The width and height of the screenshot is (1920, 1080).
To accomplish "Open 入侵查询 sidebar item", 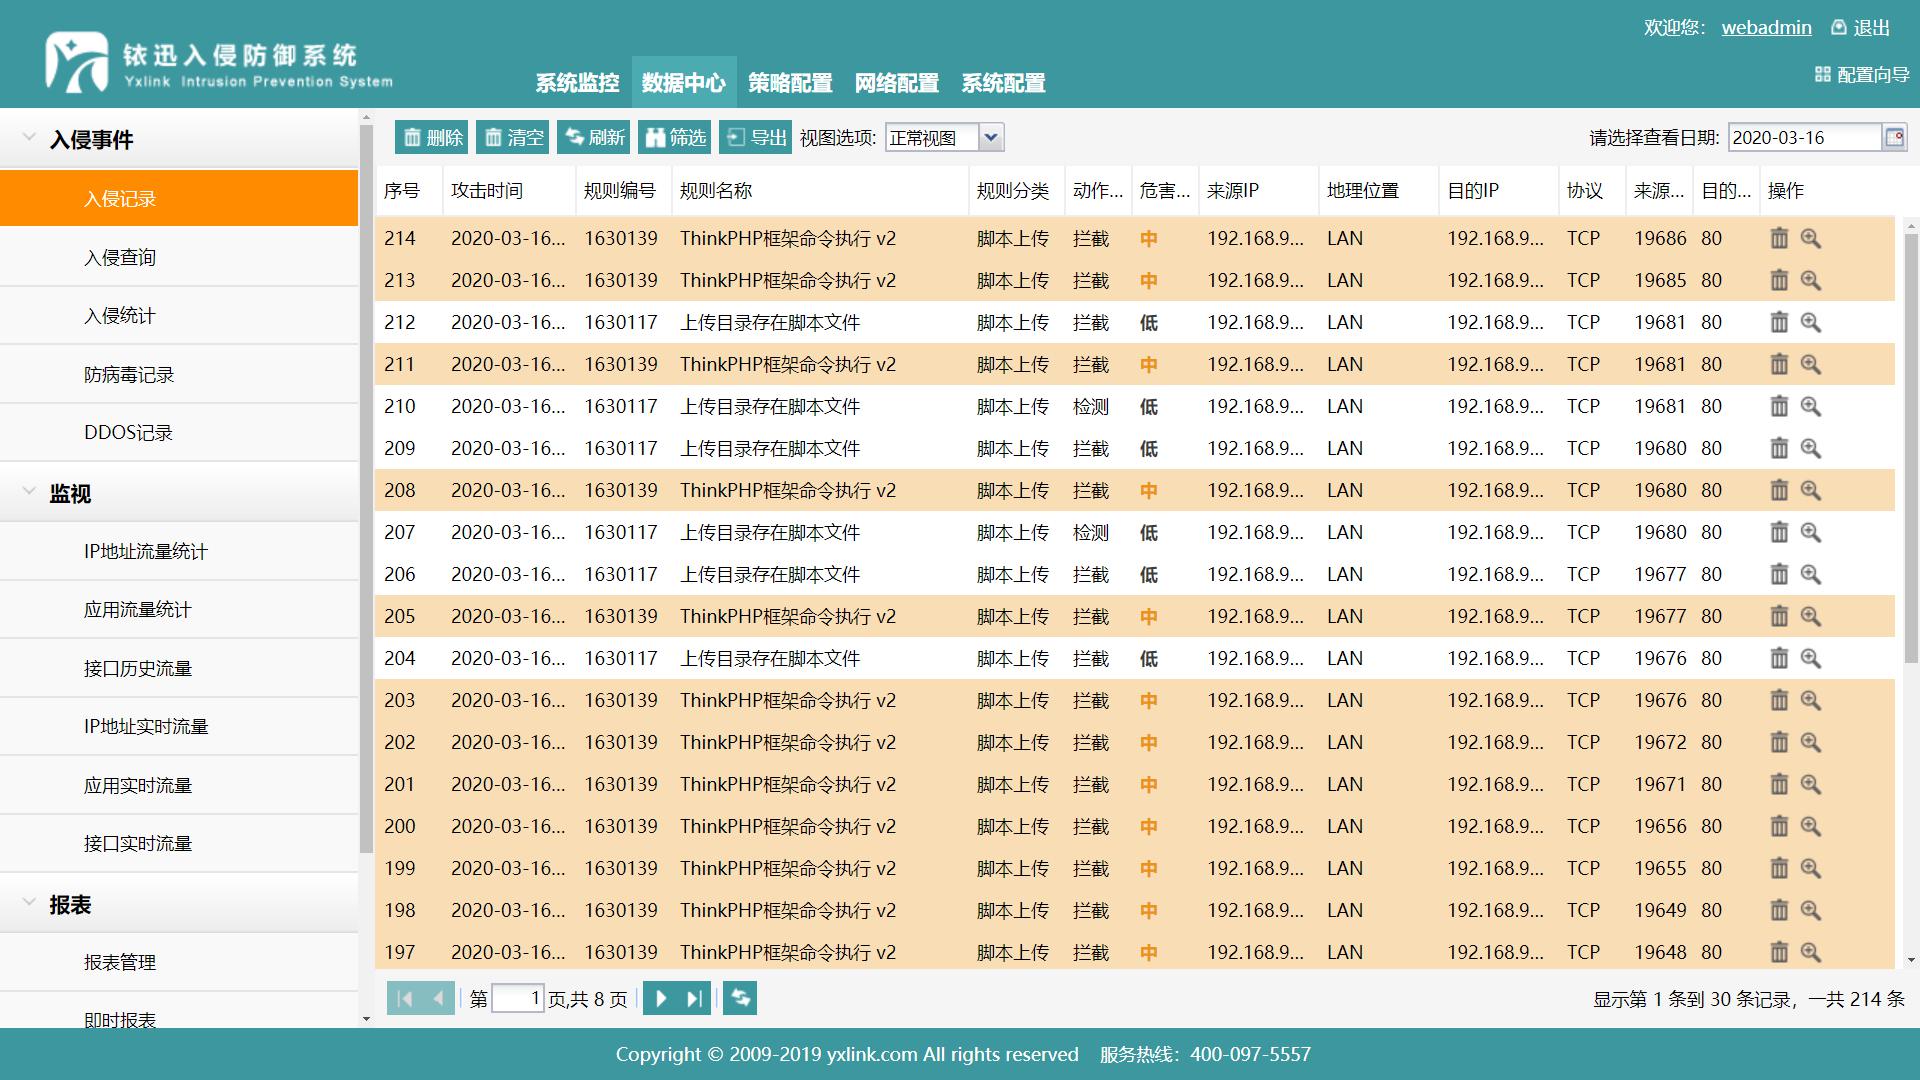I will 179,257.
